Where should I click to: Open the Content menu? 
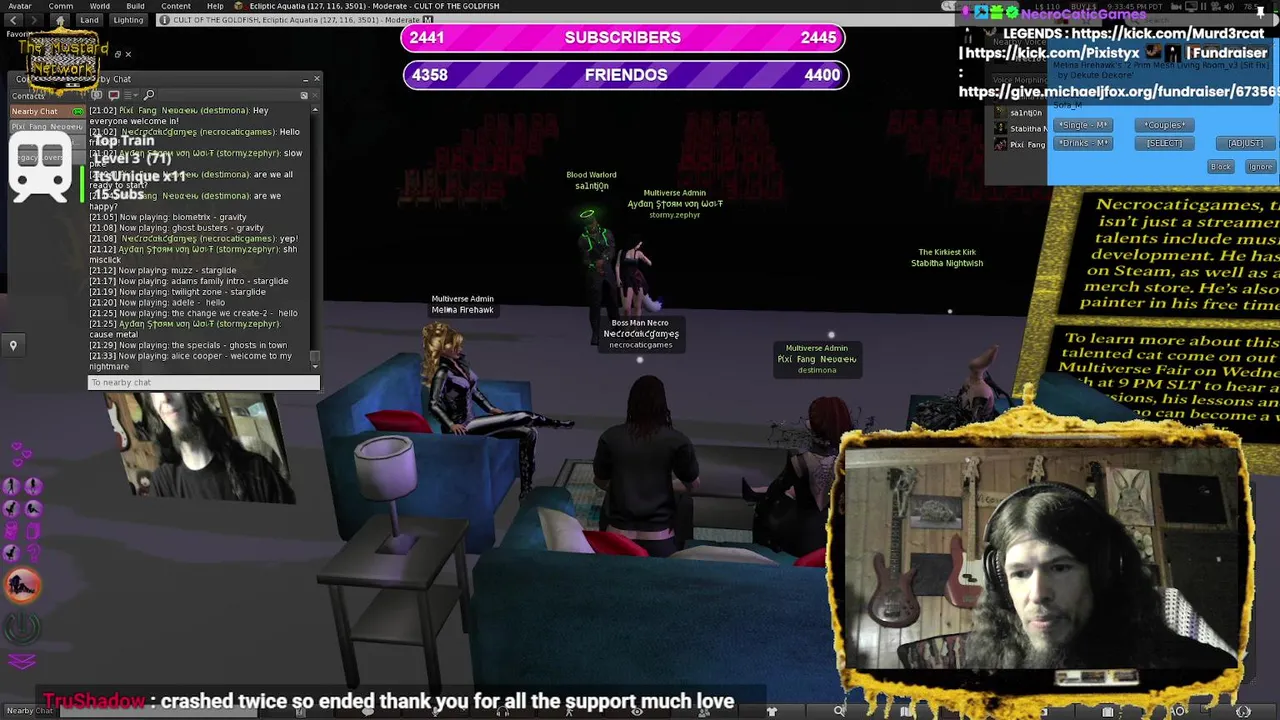(x=176, y=6)
